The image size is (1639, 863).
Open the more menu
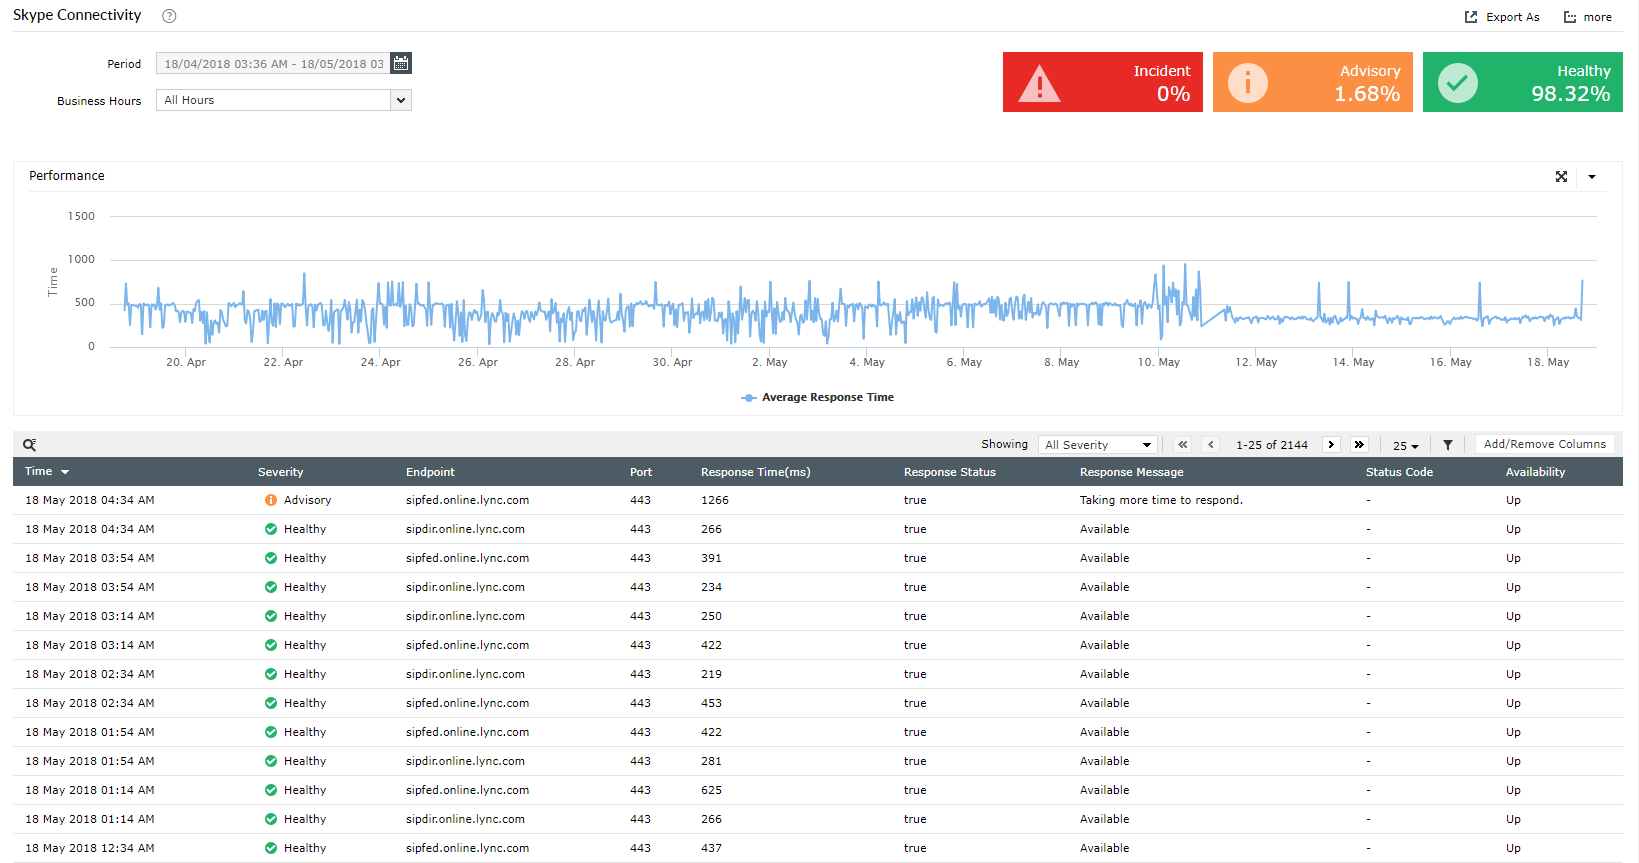pos(1588,17)
